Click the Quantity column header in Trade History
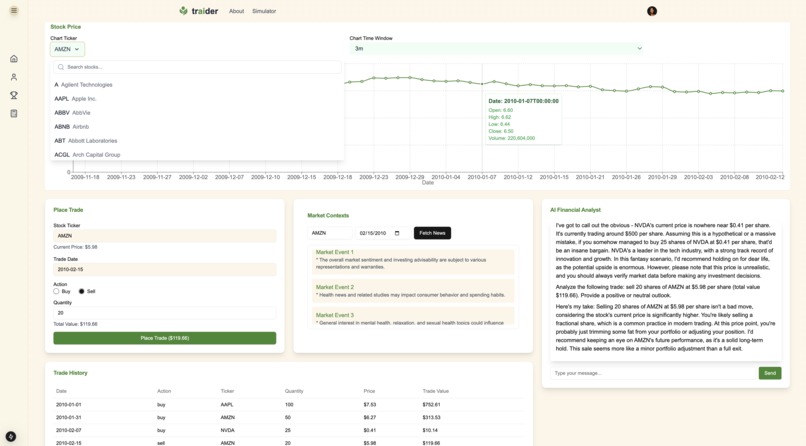Image resolution: width=806 pixels, height=446 pixels. point(294,391)
